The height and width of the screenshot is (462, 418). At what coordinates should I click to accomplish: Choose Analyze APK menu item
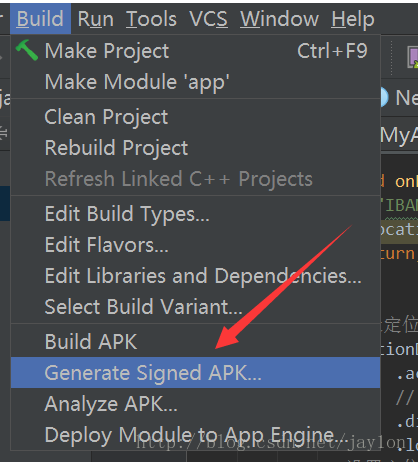[x=195, y=404]
